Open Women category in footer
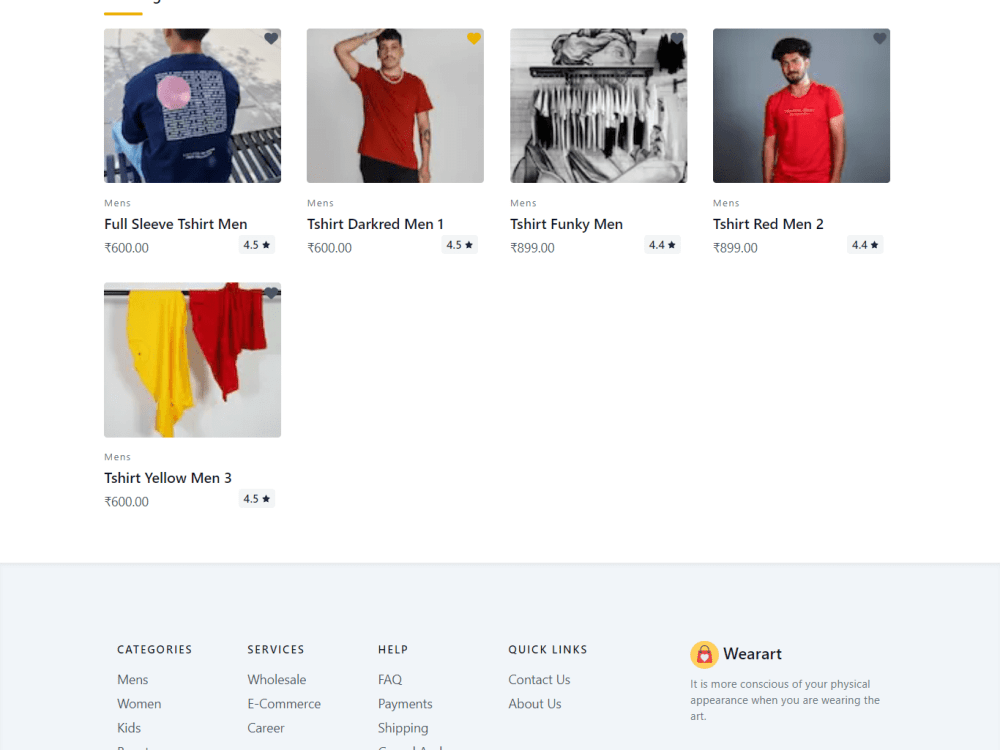This screenshot has height=750, width=1000. coord(139,703)
